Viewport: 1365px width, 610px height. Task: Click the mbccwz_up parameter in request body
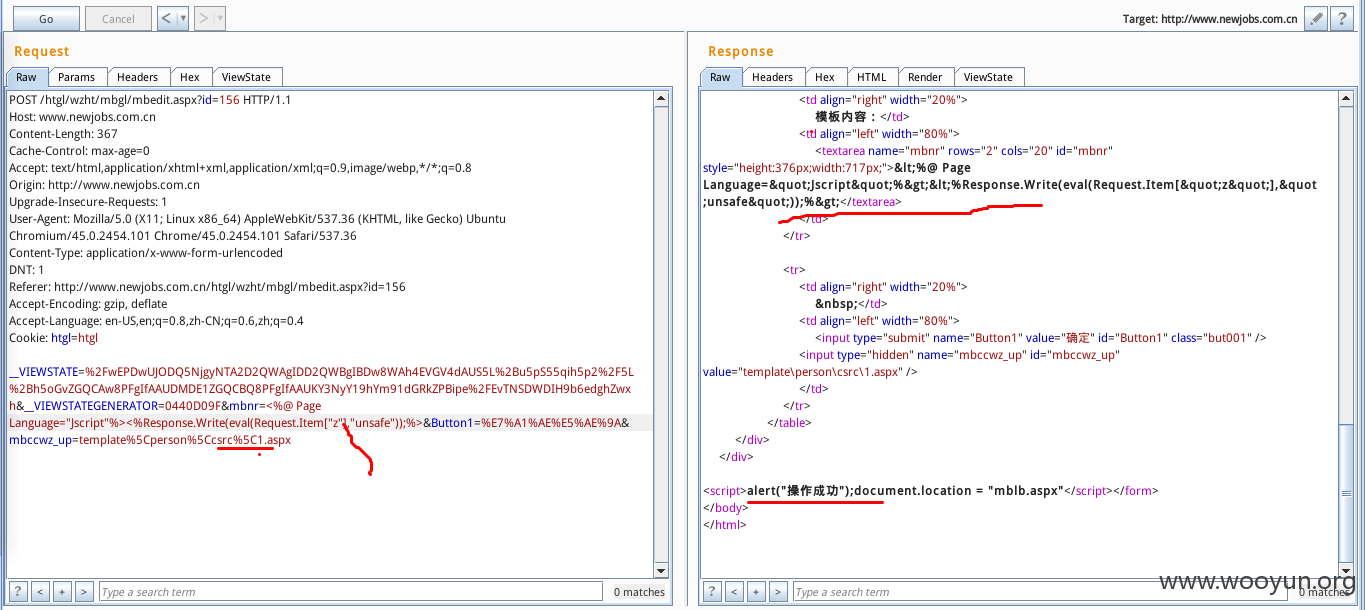[150, 440]
